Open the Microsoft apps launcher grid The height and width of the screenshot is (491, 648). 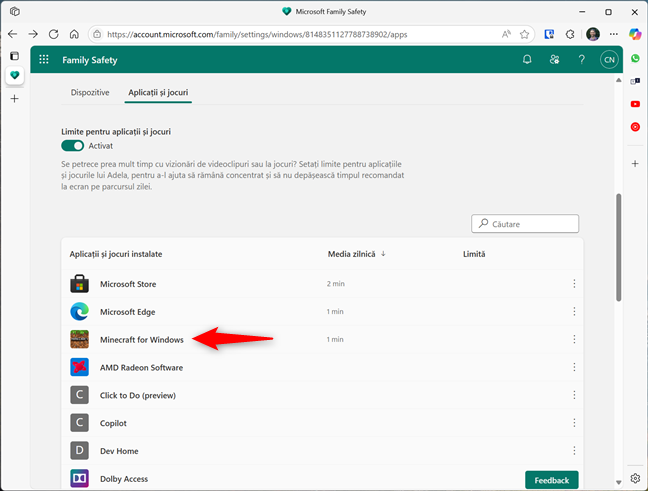coord(44,60)
